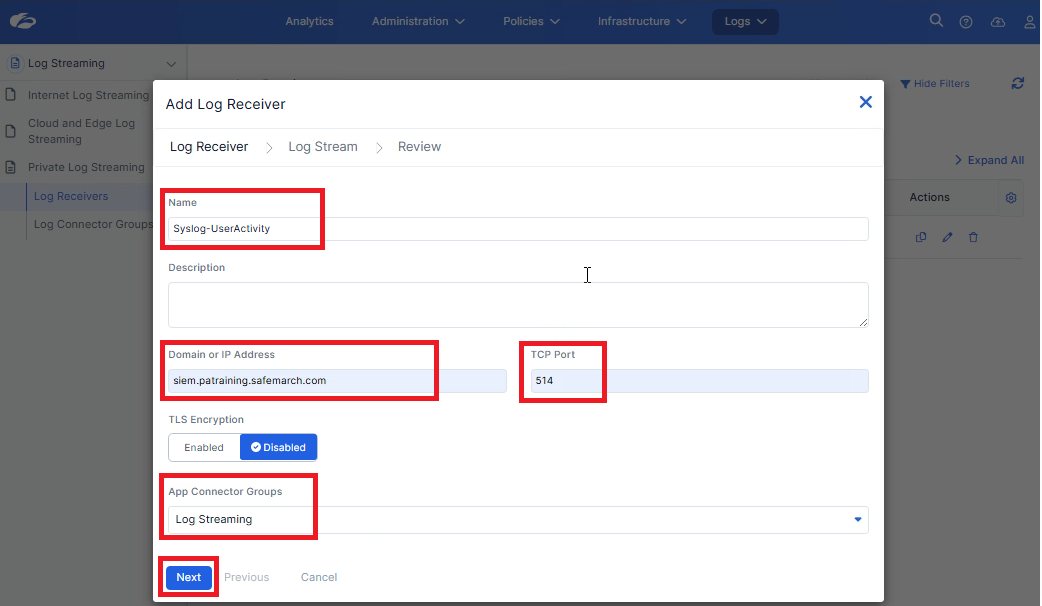Click the Description text area
This screenshot has height=606, width=1042.
point(518,305)
